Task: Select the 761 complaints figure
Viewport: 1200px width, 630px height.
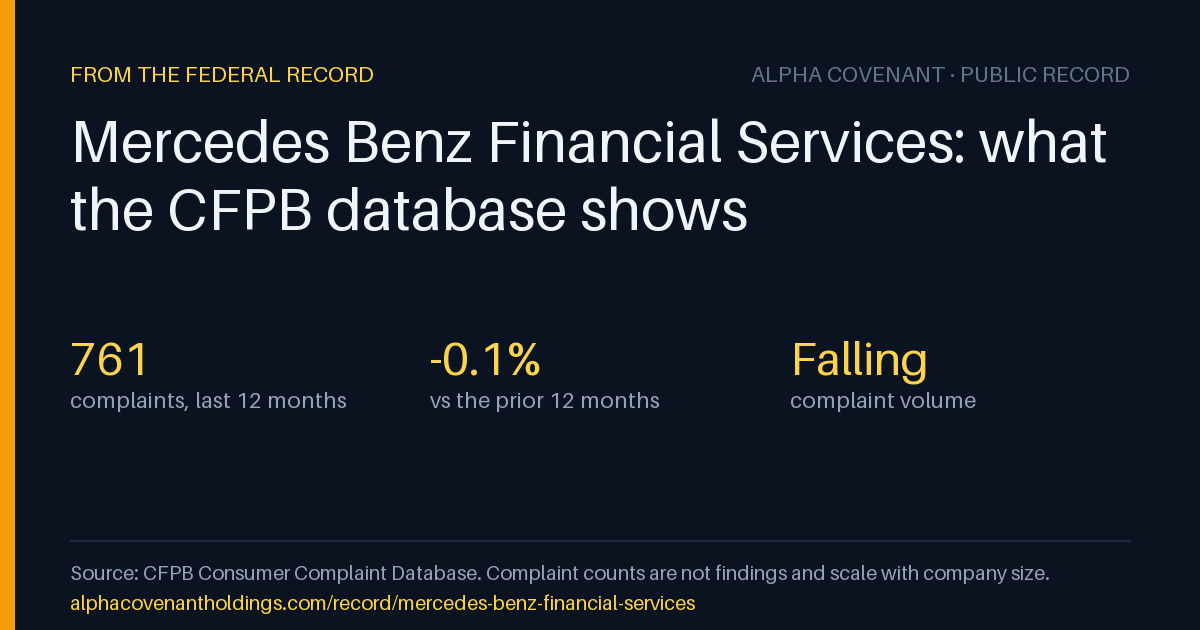Action: [110, 360]
